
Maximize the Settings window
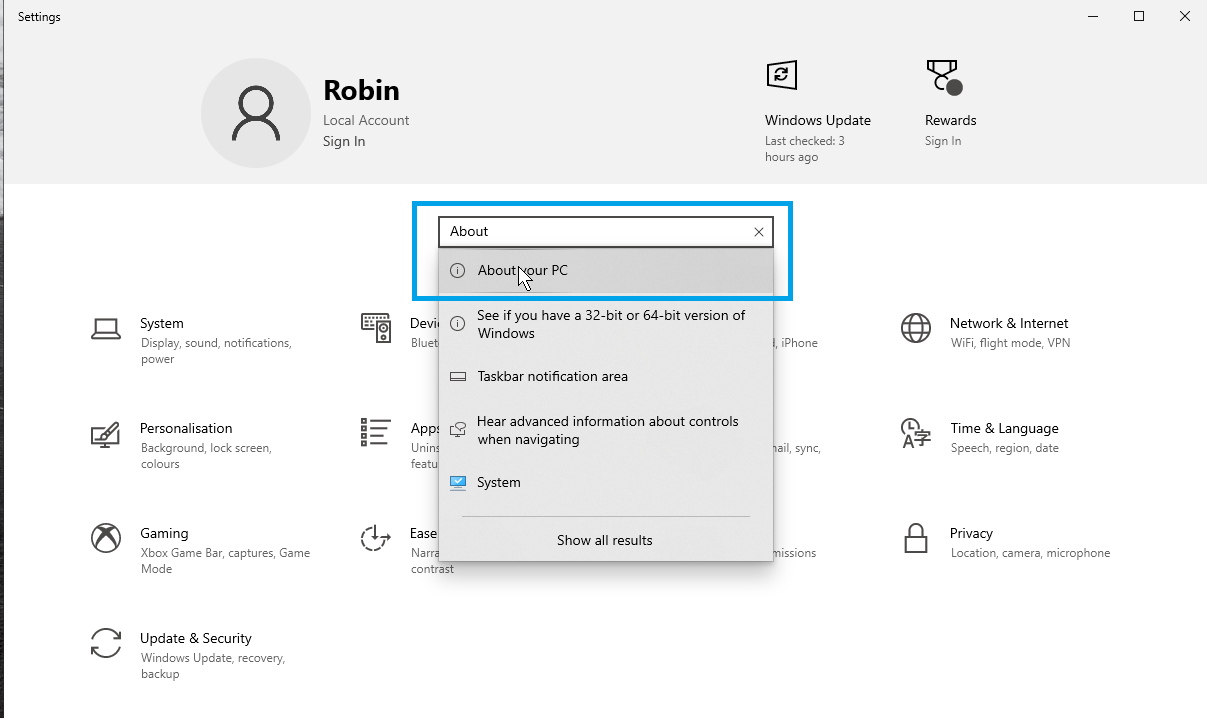1139,16
